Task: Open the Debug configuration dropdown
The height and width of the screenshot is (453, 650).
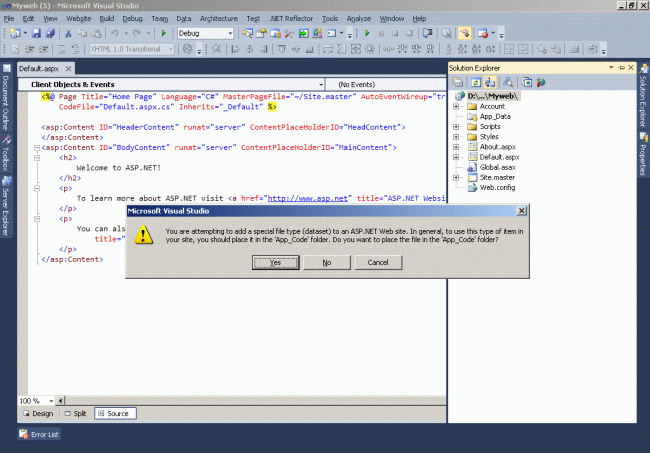Action: [230, 33]
